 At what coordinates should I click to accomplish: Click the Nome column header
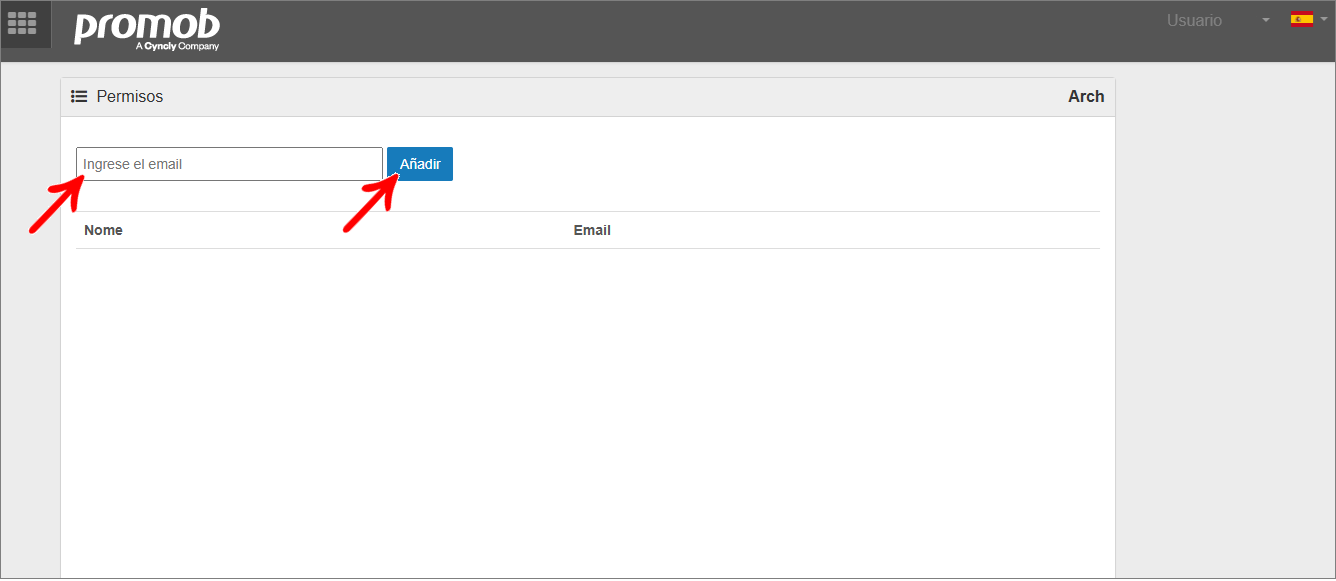pos(103,230)
